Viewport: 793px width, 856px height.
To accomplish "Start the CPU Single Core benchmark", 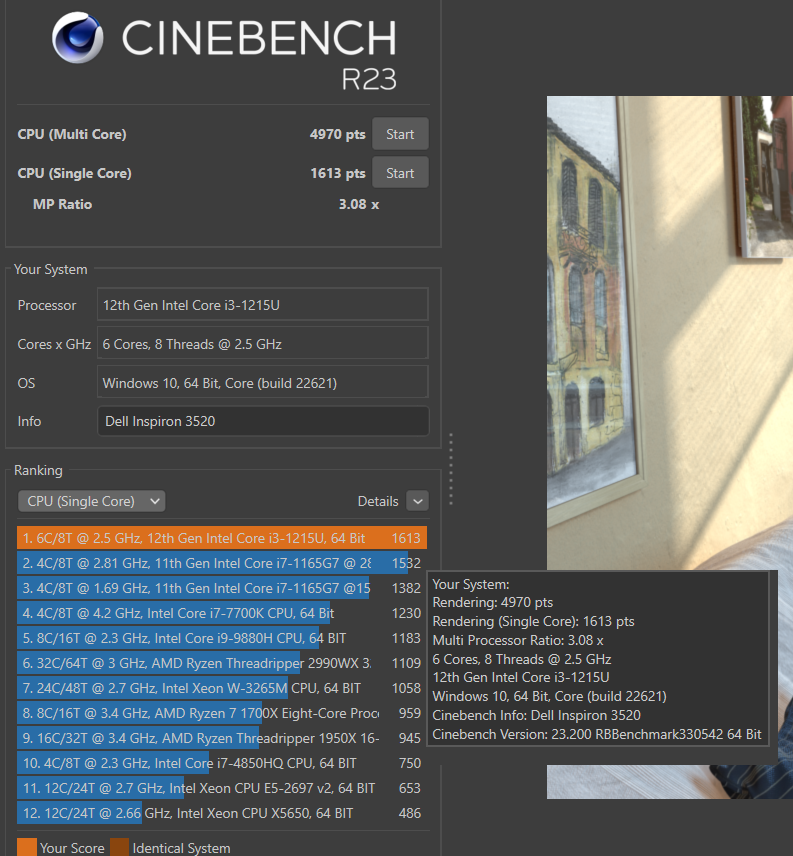I will click(400, 173).
